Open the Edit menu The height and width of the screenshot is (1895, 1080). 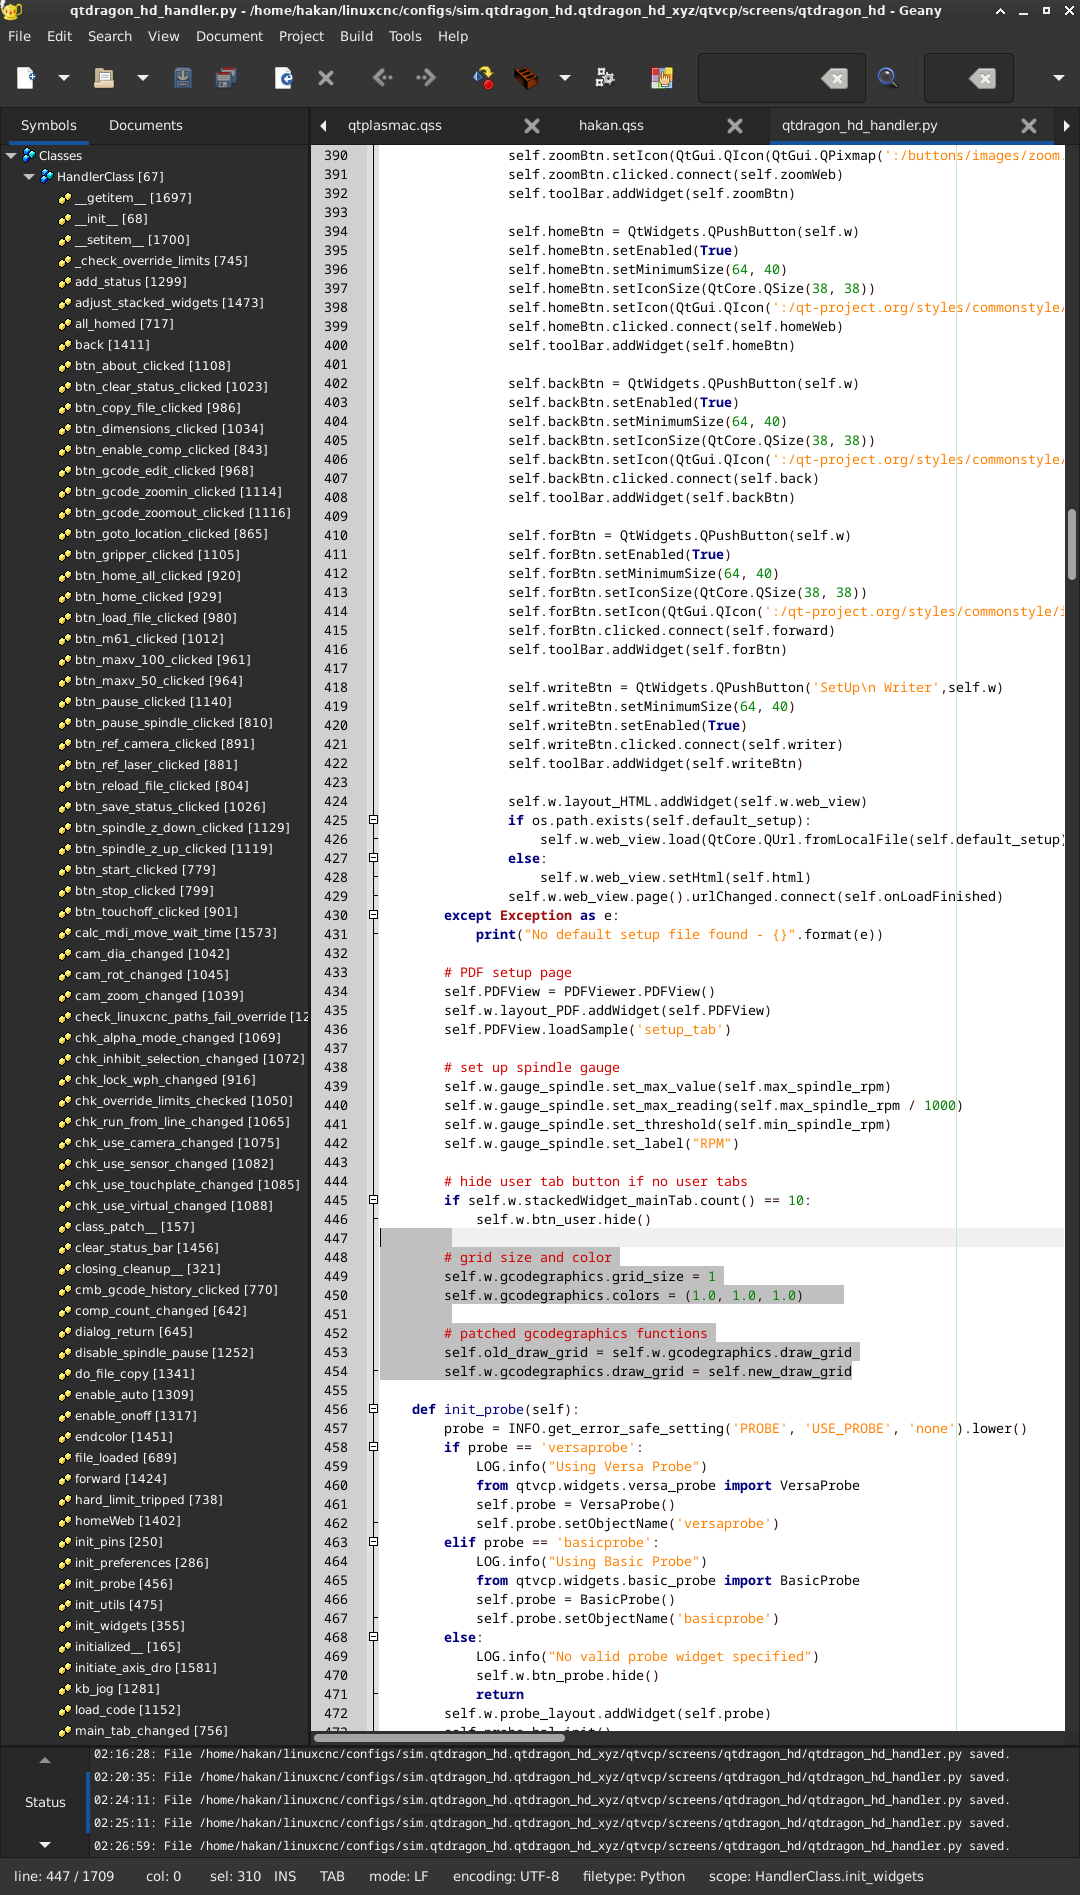pyautogui.click(x=60, y=36)
